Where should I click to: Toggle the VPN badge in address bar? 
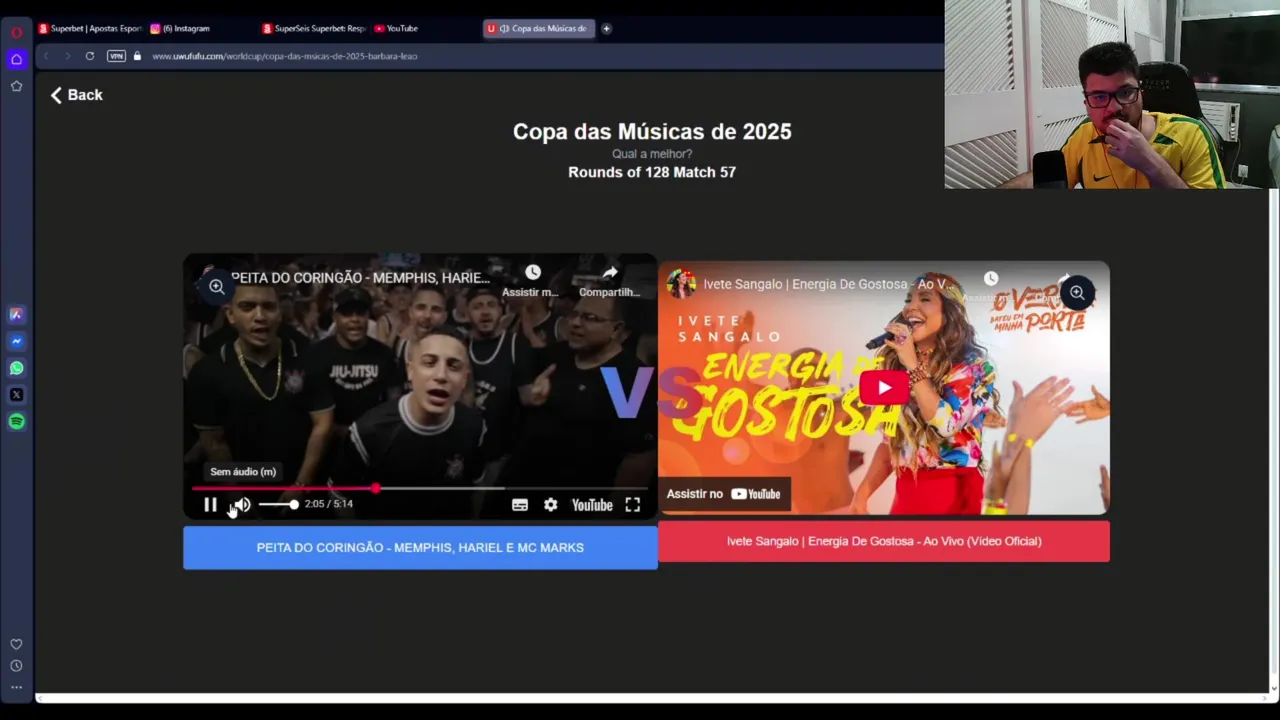116,56
